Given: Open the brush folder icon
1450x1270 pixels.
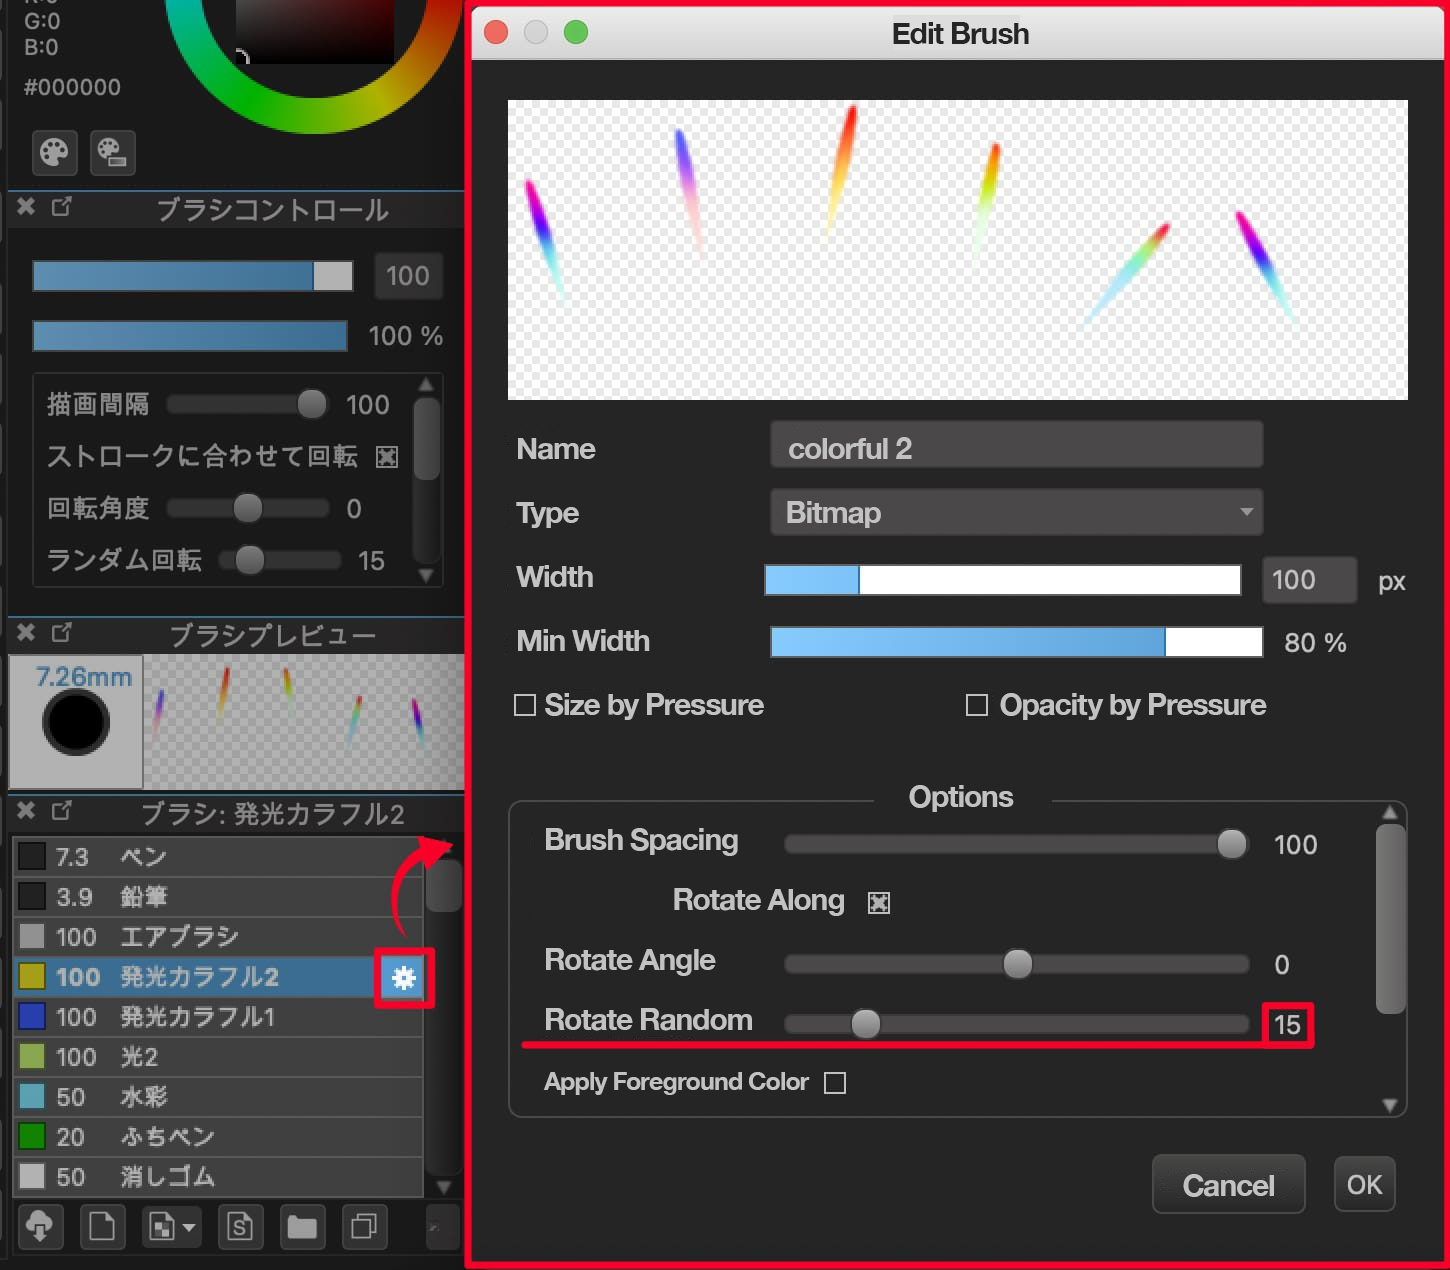Looking at the screenshot, I should [302, 1227].
